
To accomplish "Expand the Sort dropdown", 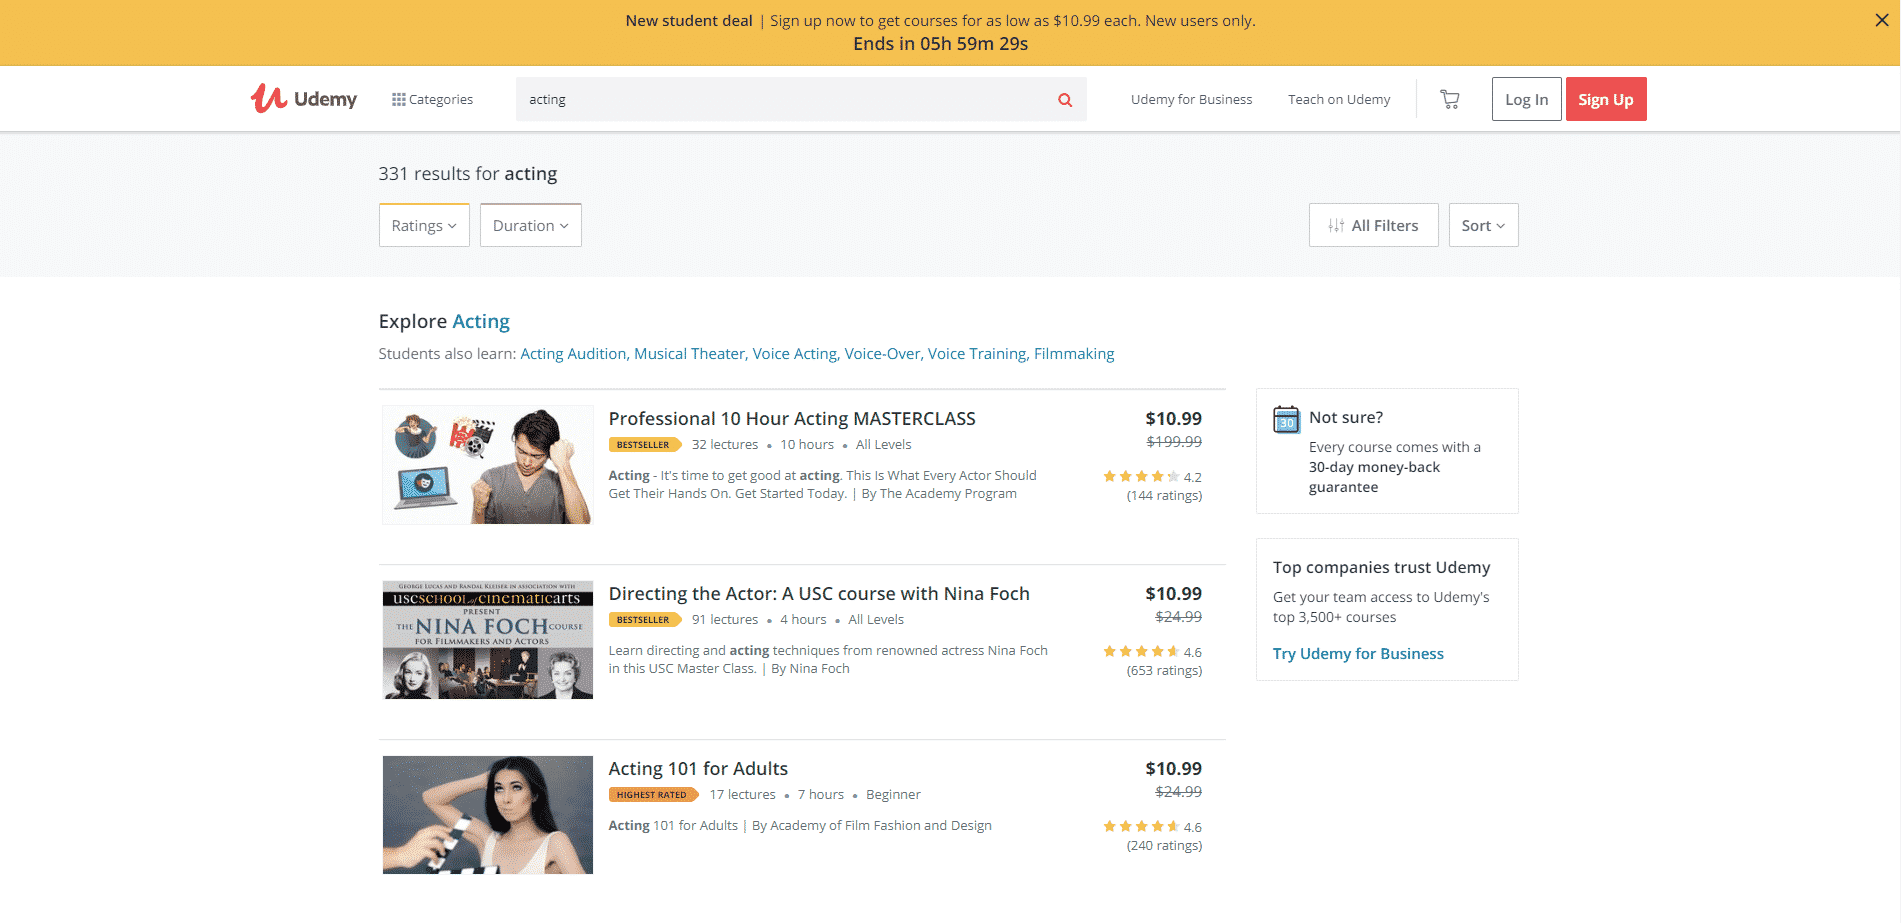I will point(1483,225).
